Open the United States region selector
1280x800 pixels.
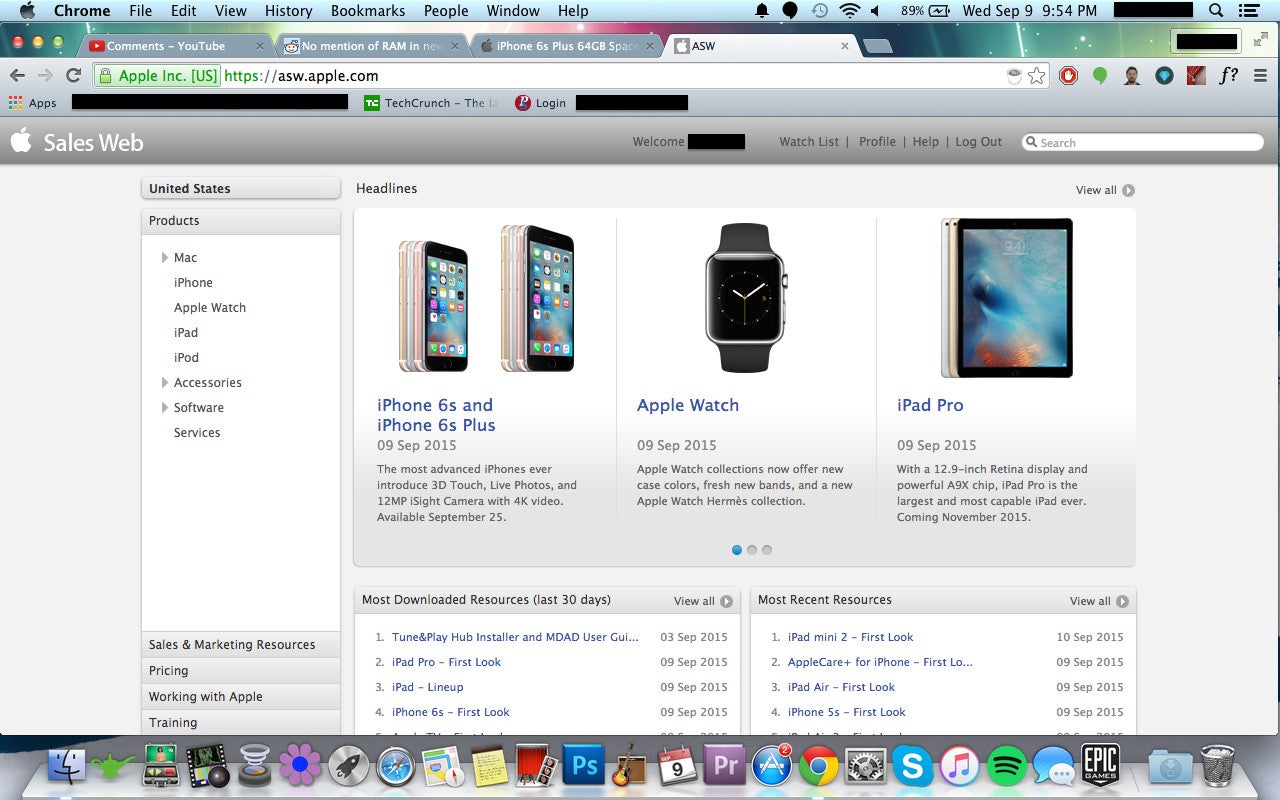(x=241, y=189)
